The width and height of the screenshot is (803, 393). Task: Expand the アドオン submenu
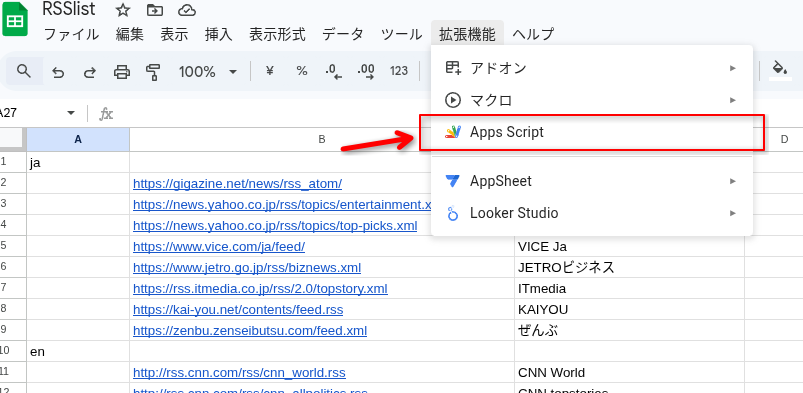[592, 68]
